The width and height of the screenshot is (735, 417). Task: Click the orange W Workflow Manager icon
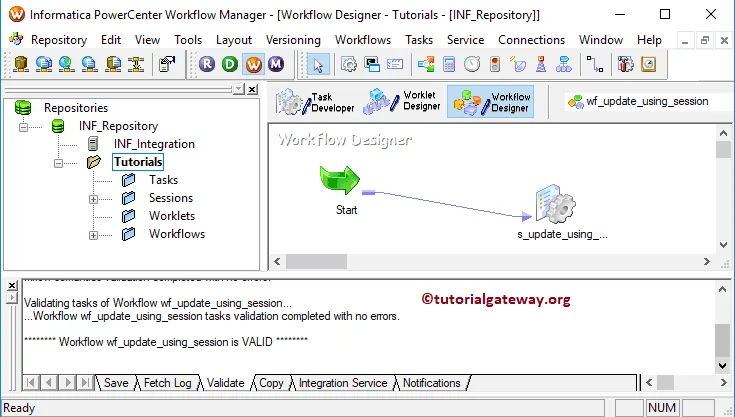253,64
